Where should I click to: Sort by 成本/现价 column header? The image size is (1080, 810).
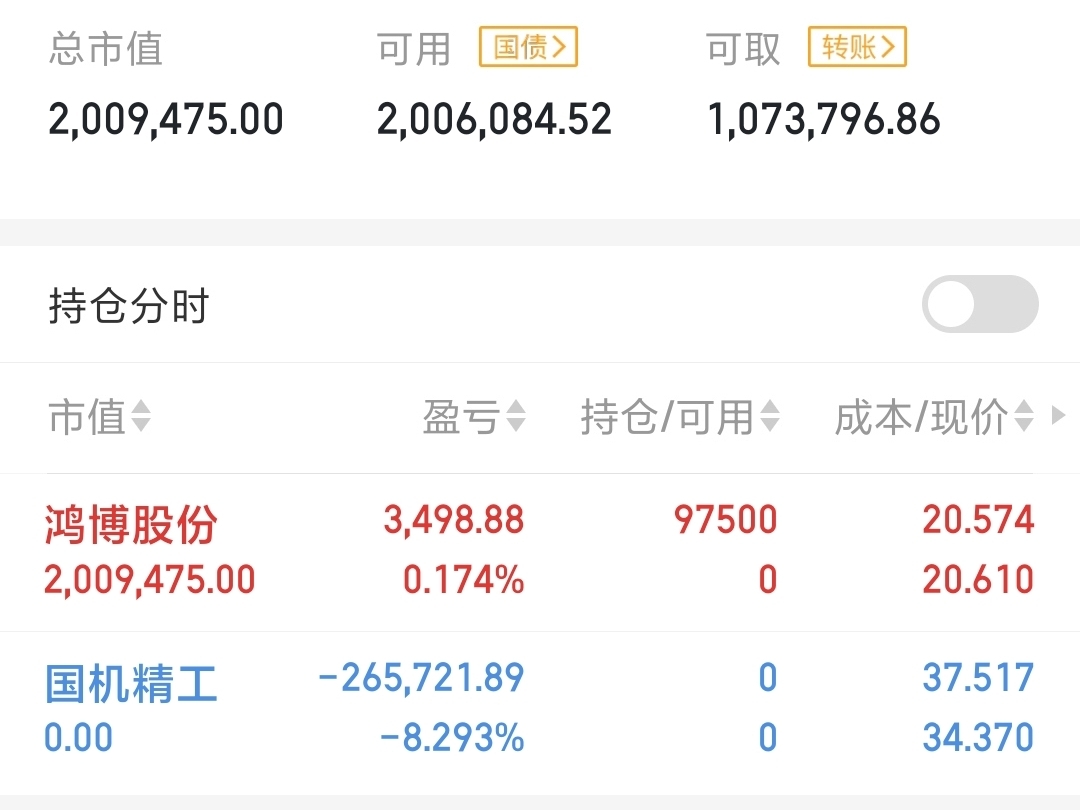pyautogui.click(x=935, y=417)
